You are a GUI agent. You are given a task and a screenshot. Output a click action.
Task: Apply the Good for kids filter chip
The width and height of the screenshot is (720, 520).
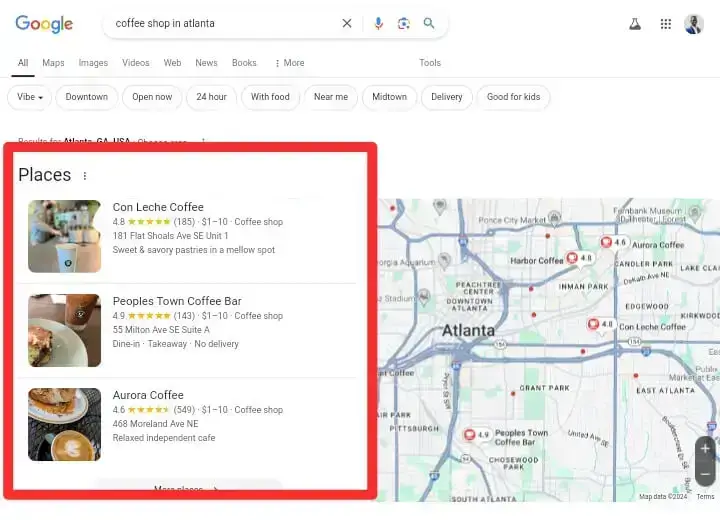513,97
